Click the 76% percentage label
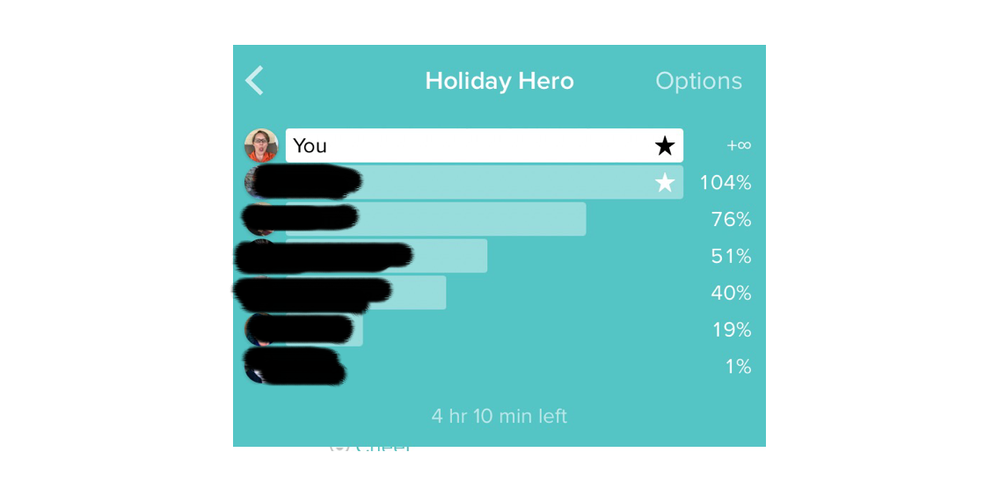The image size is (999, 496). pos(731,220)
